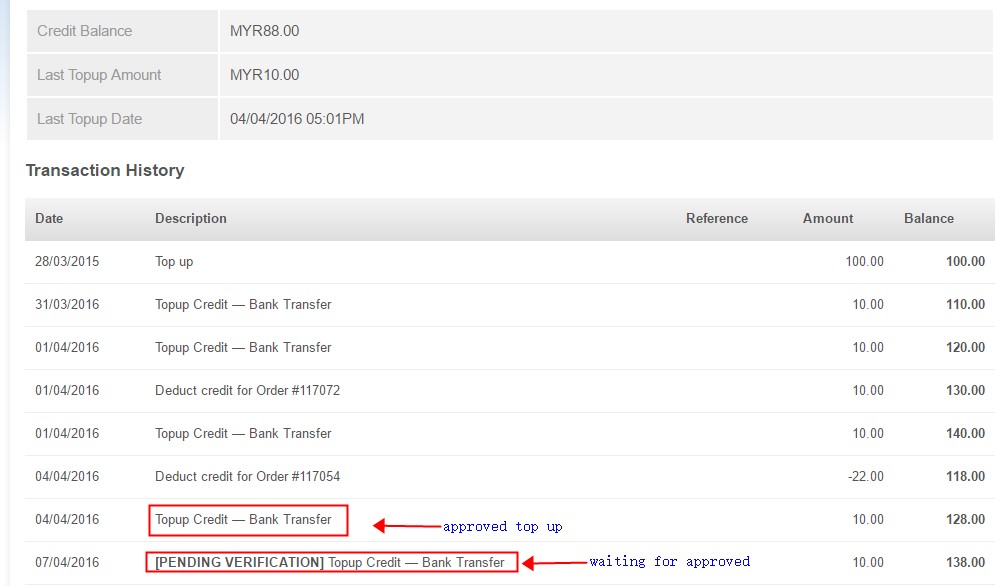Click the Description column header

pos(190,218)
